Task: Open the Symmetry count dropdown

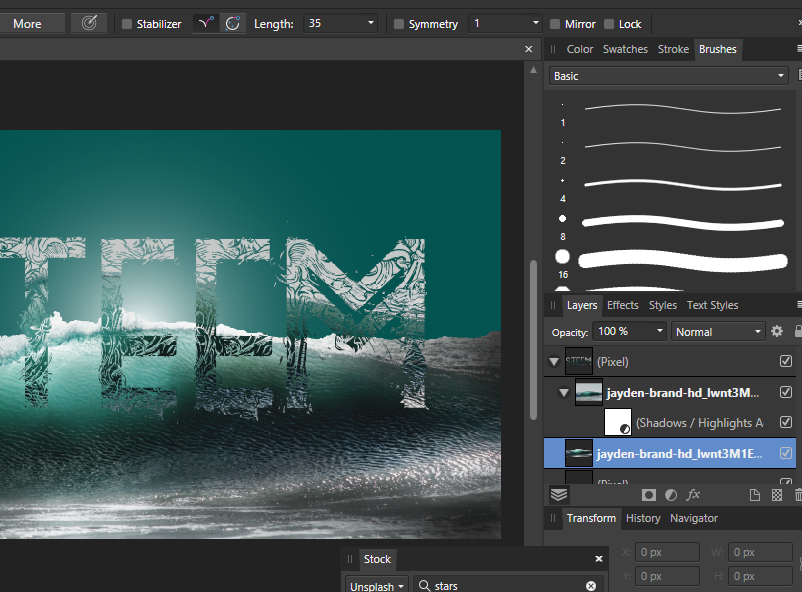Action: tap(536, 24)
